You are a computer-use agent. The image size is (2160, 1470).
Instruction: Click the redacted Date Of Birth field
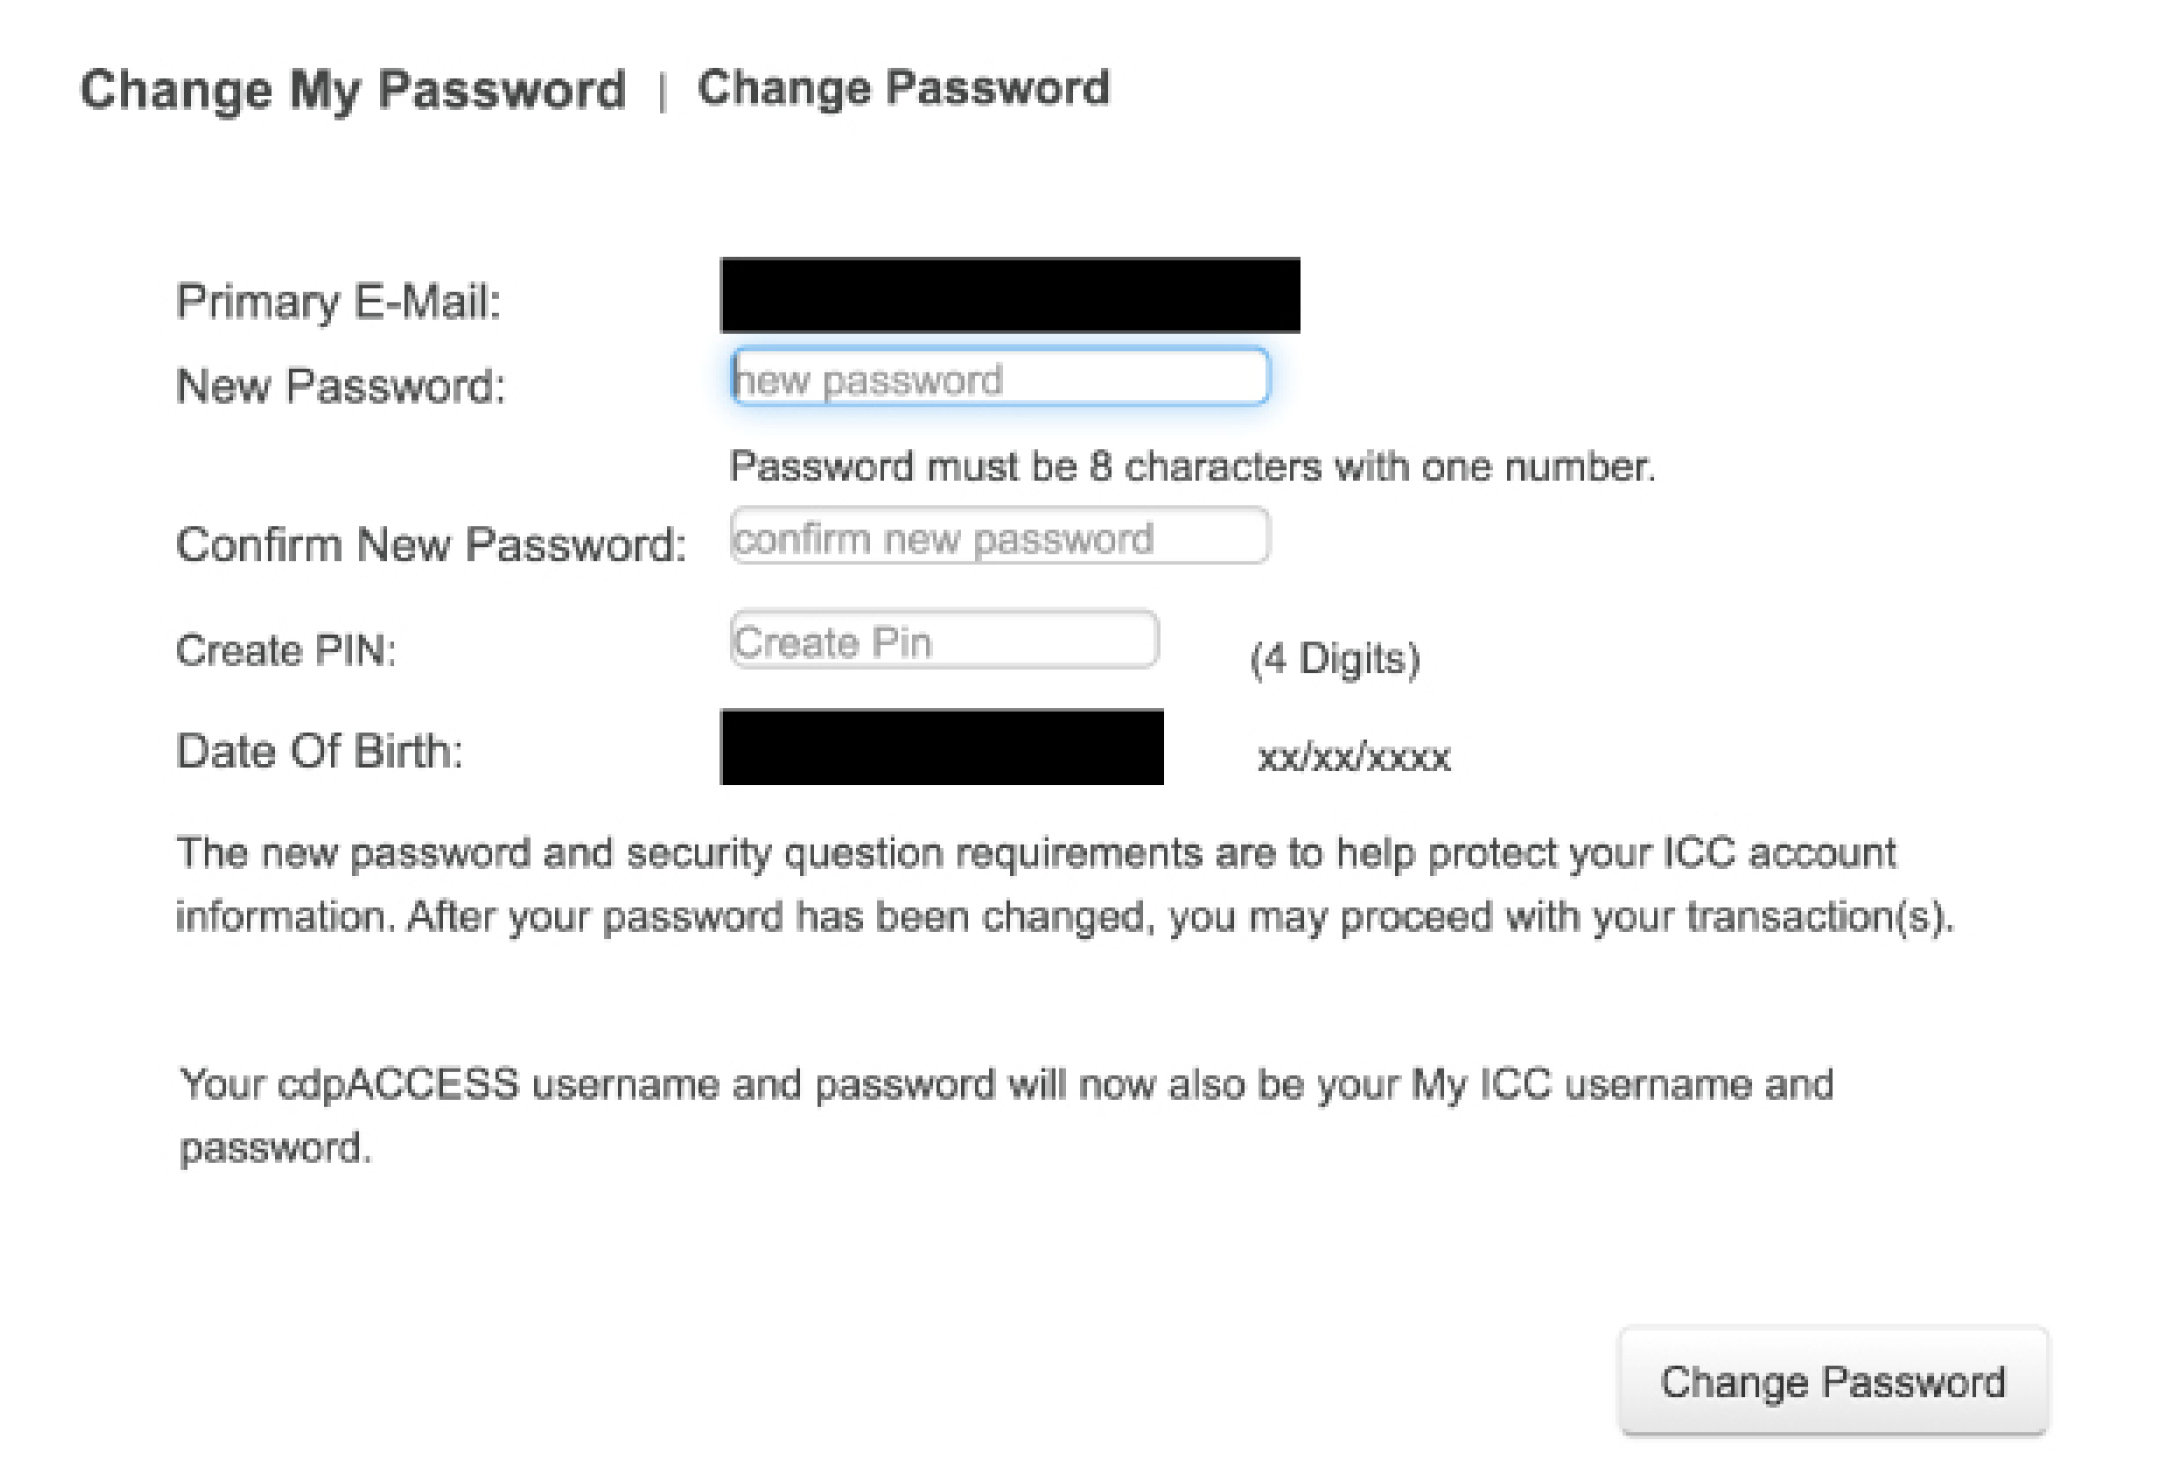pos(941,747)
